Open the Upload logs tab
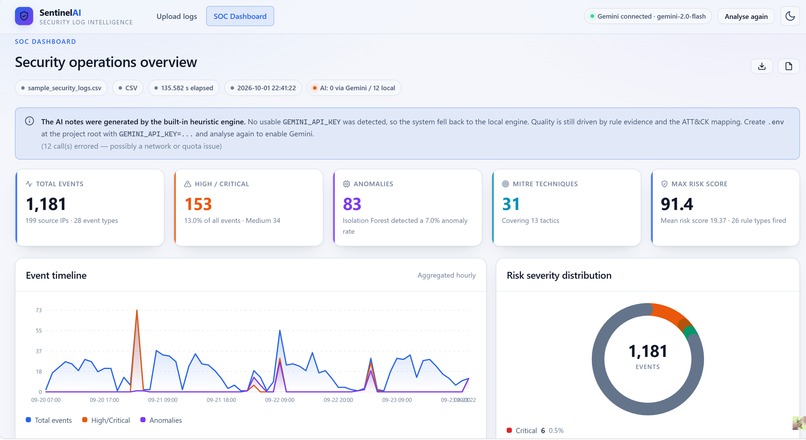 pos(176,16)
